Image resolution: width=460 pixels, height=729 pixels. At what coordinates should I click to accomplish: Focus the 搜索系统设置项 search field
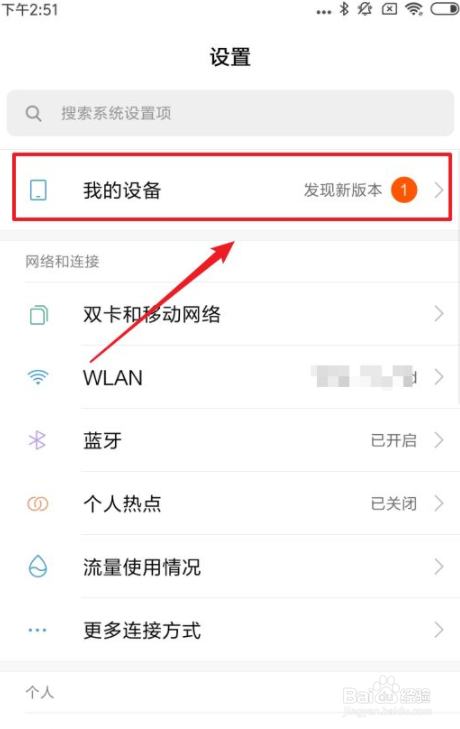(230, 113)
